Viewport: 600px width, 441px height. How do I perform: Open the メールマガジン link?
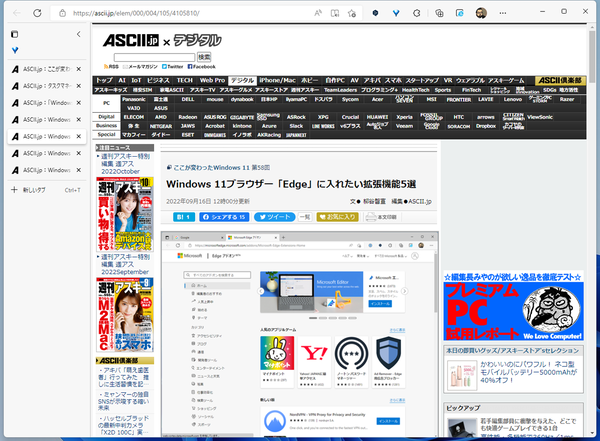pos(140,67)
